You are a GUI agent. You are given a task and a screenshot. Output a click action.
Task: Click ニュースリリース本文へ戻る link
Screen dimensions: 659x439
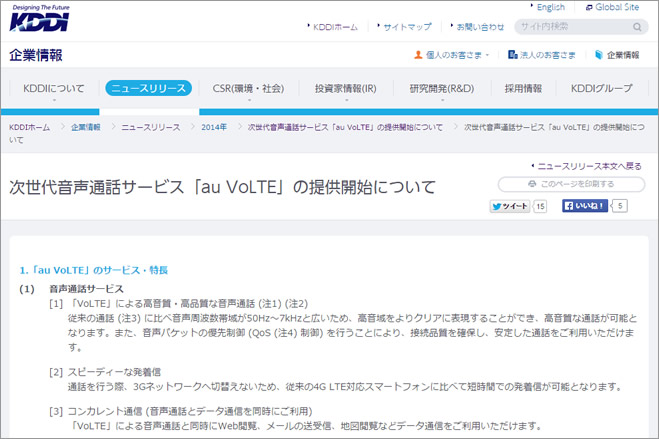click(590, 166)
